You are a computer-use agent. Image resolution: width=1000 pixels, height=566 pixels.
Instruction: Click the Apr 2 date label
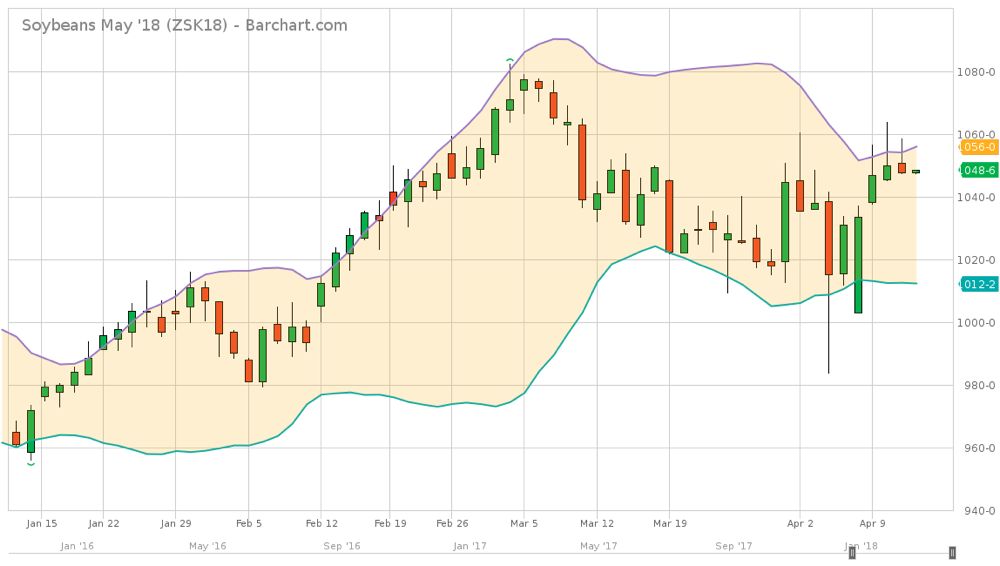(x=800, y=524)
